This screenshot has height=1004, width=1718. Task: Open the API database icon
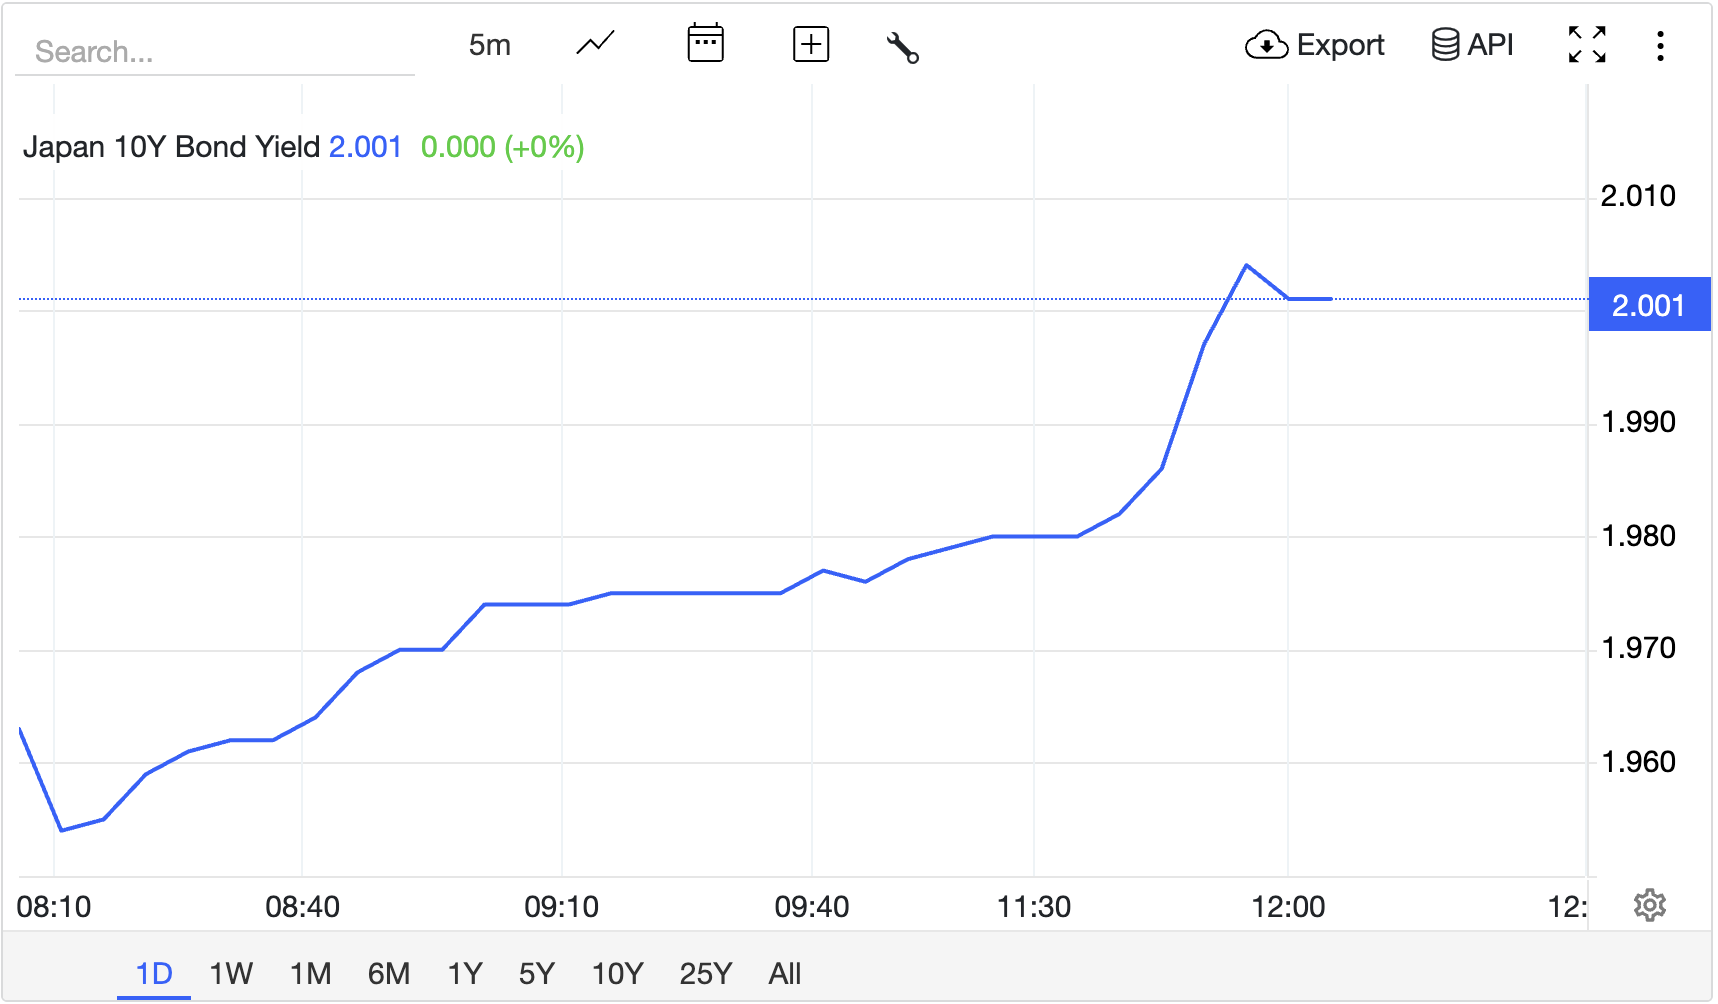(x=1444, y=45)
